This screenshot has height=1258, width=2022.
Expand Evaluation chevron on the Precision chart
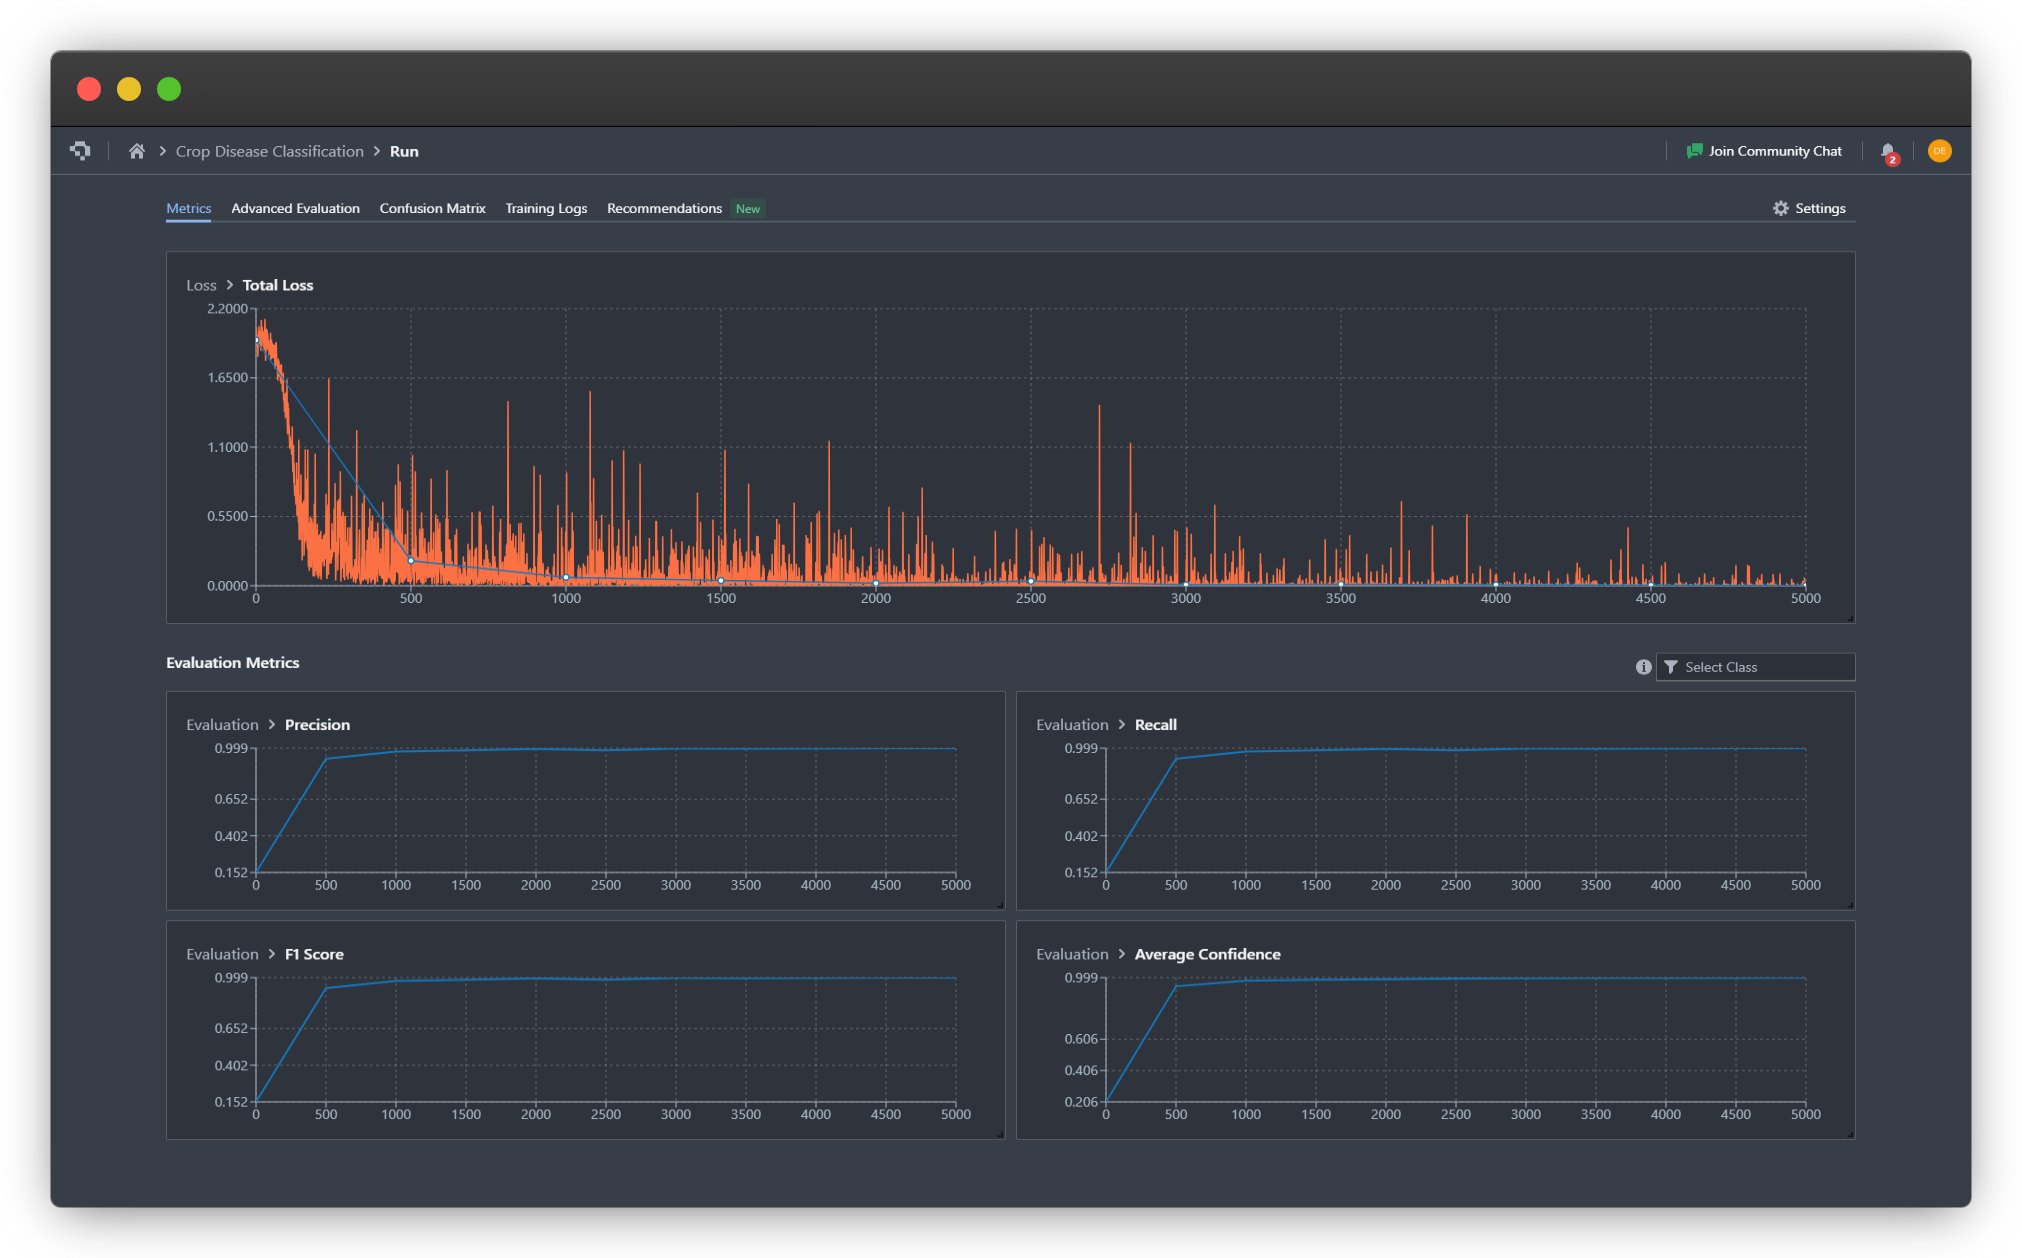tap(271, 725)
